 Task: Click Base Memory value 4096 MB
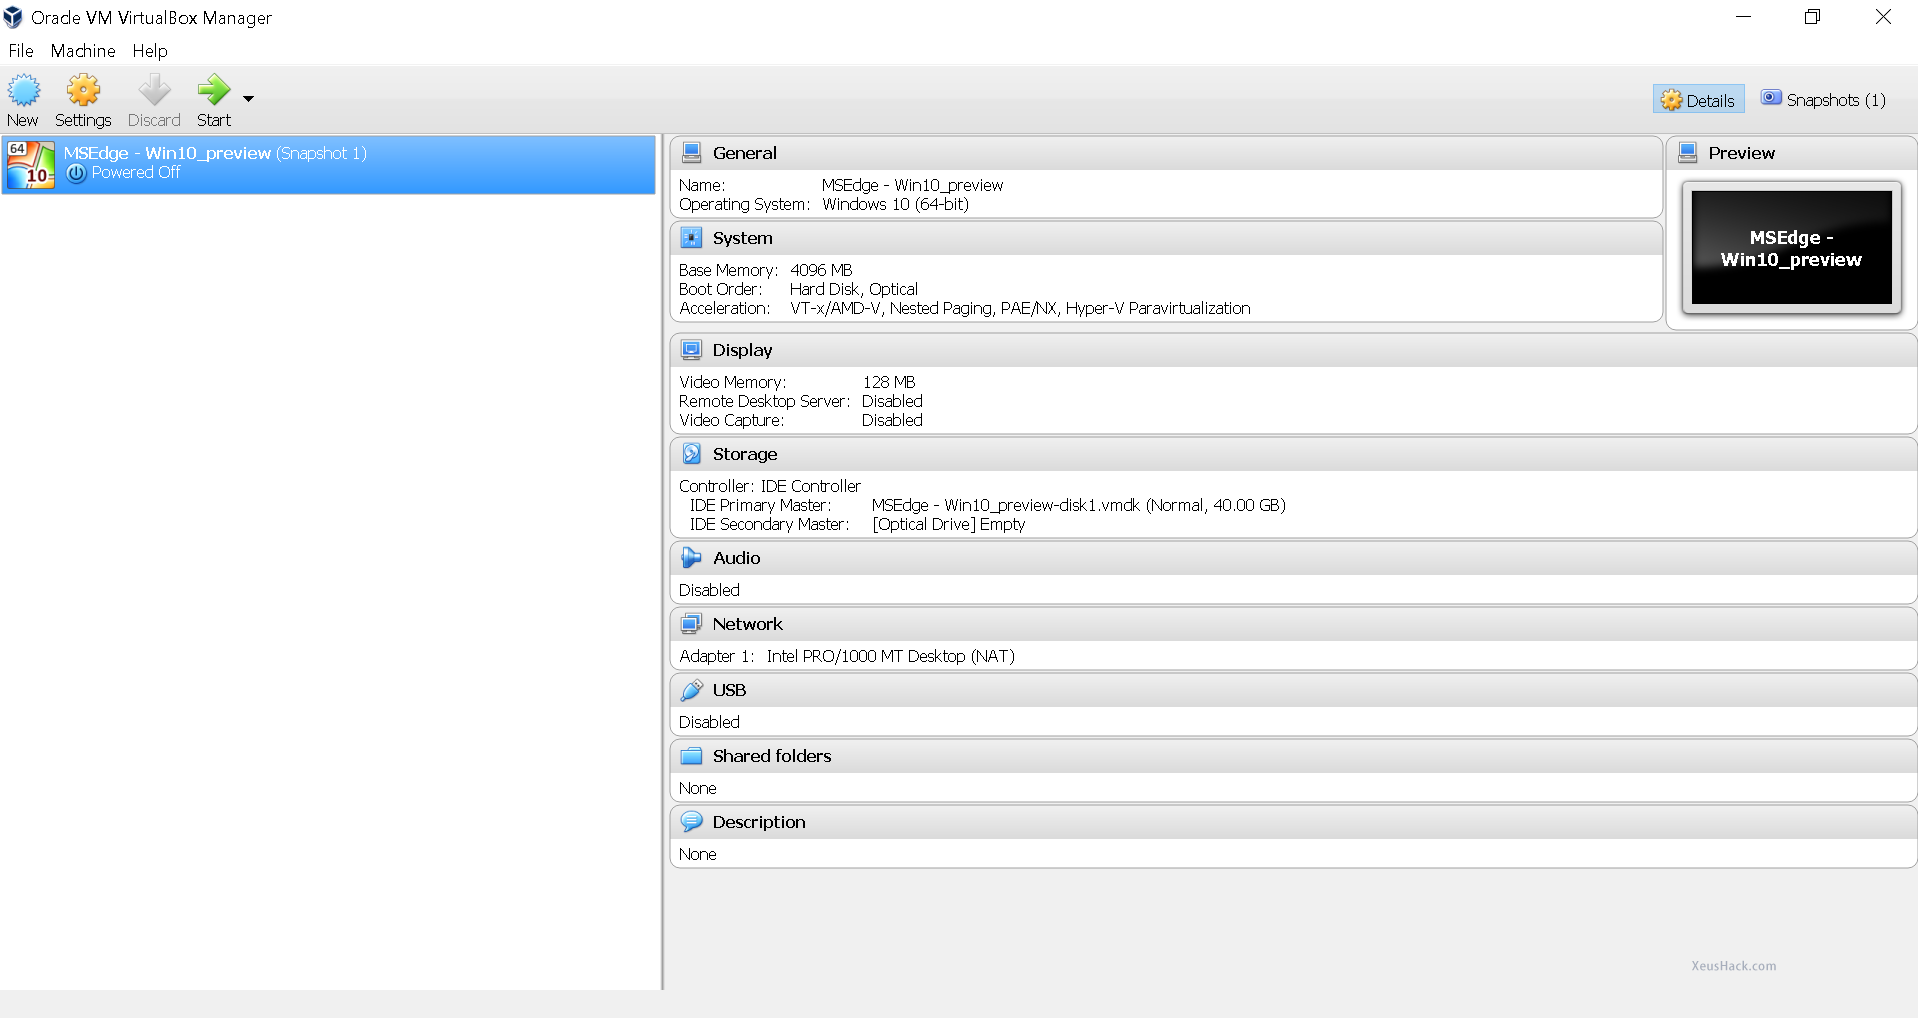[x=821, y=270]
